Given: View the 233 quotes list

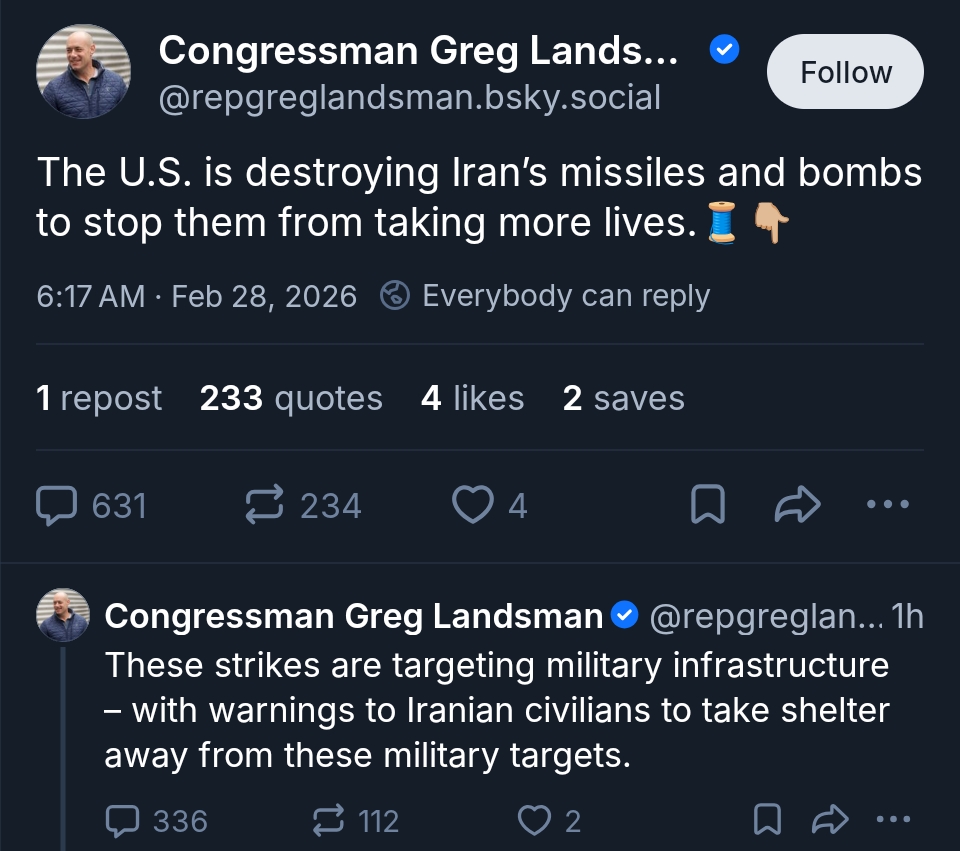Looking at the screenshot, I should tap(291, 398).
